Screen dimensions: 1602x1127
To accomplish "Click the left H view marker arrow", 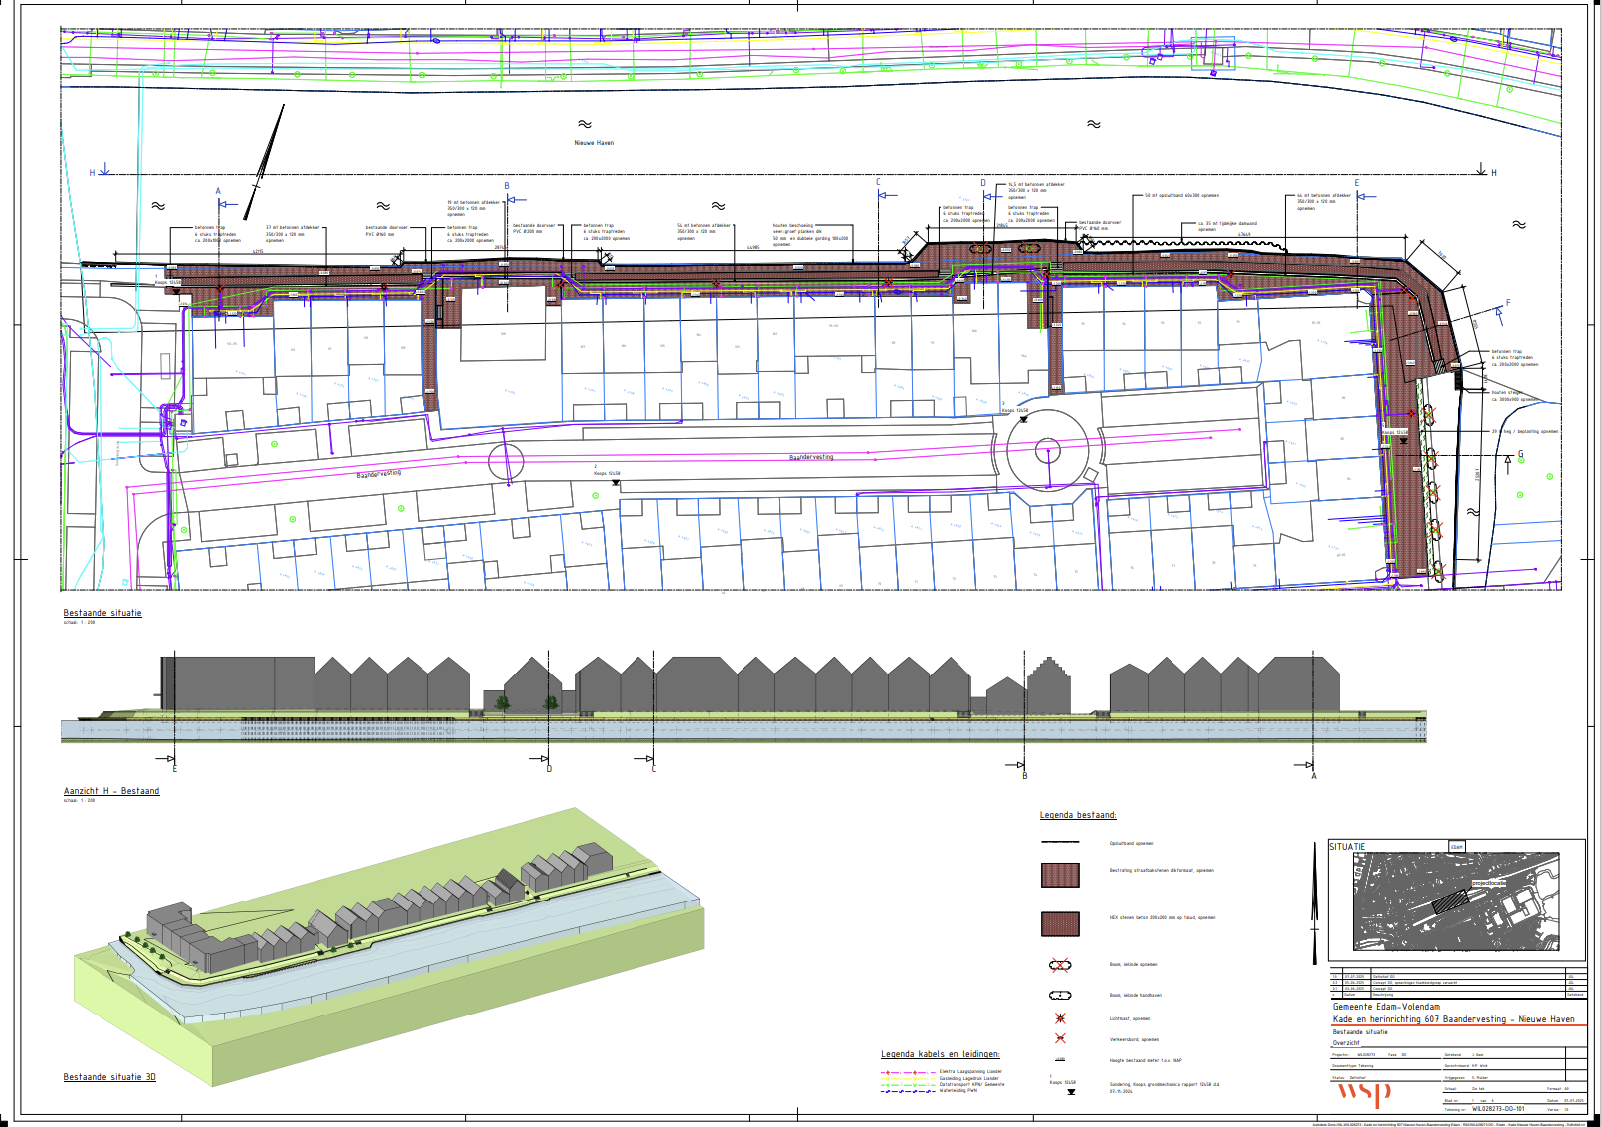I will pyautogui.click(x=104, y=169).
